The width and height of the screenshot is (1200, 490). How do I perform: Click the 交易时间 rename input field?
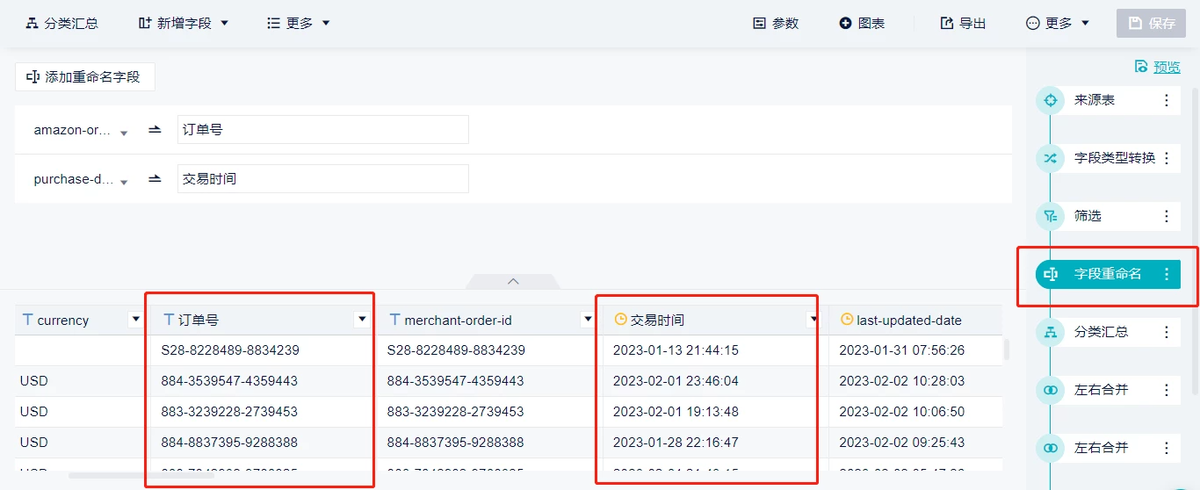(323, 179)
